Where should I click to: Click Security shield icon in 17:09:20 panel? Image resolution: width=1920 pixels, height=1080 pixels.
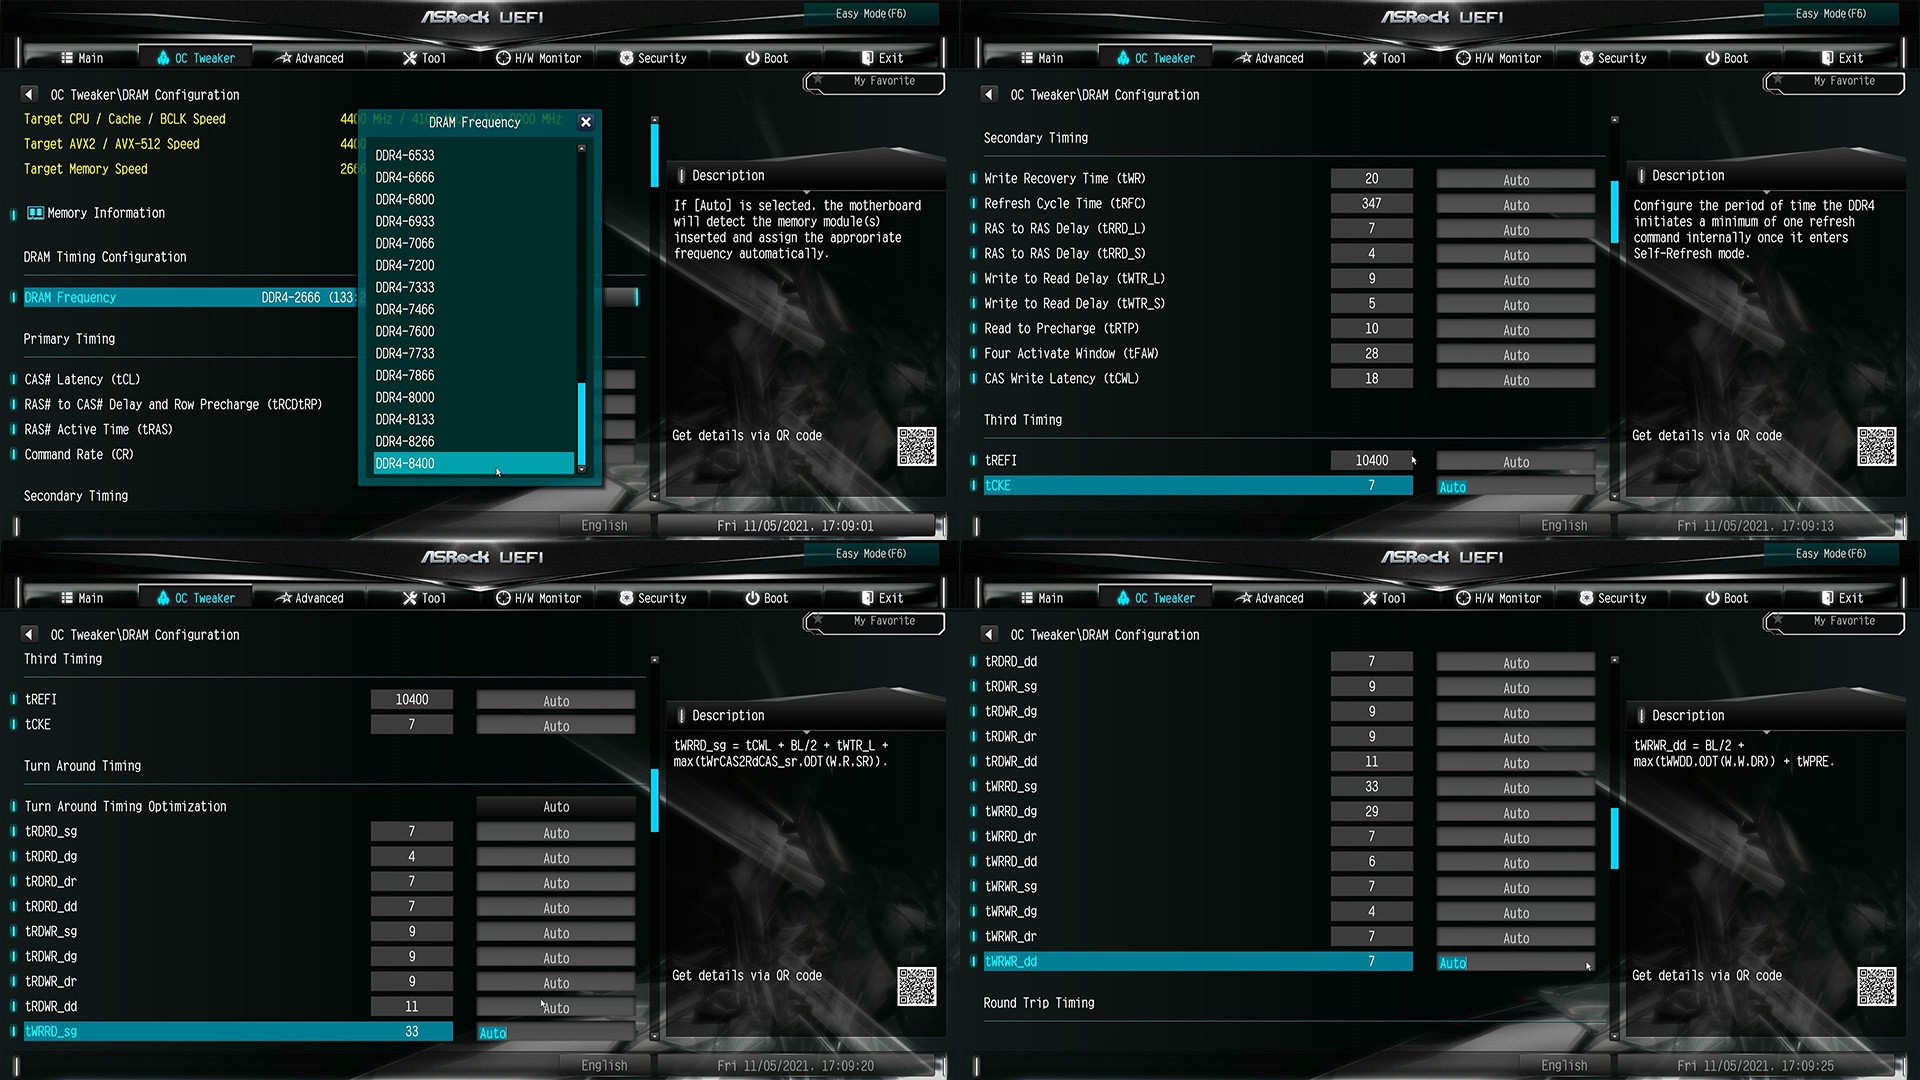(x=626, y=598)
